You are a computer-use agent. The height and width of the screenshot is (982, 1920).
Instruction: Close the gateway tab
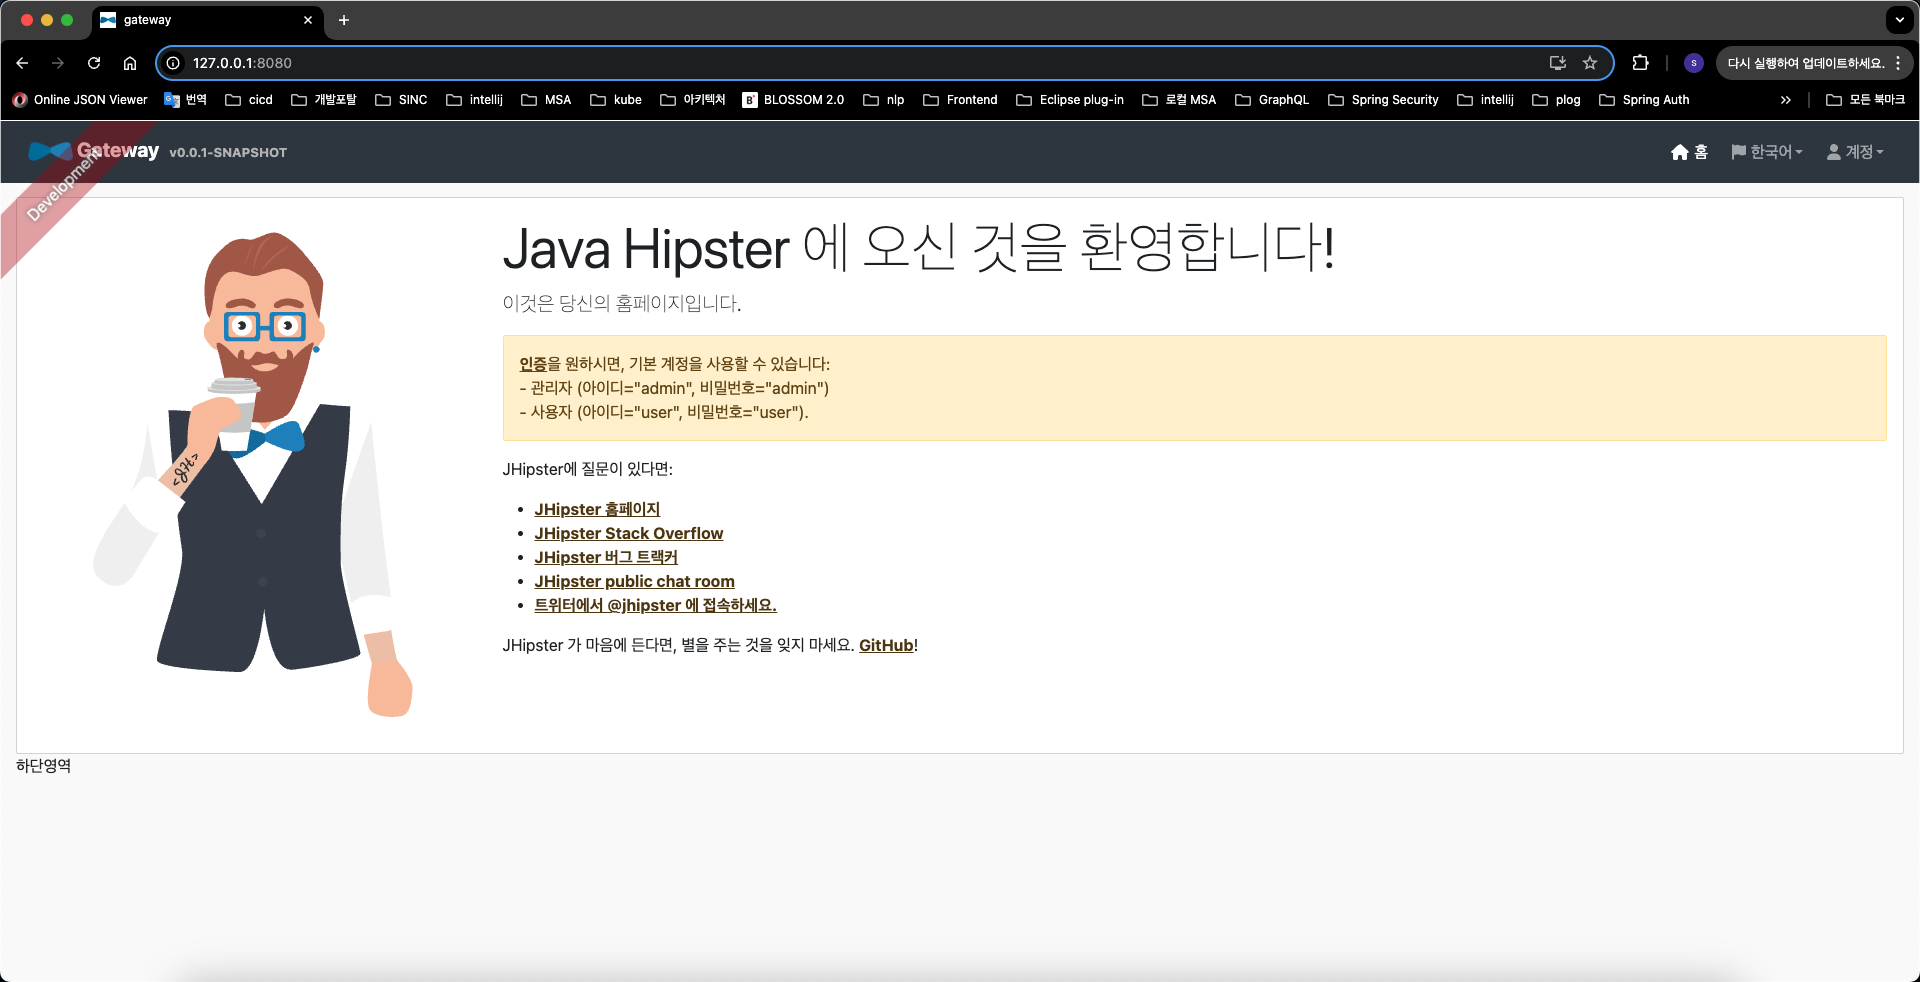308,20
